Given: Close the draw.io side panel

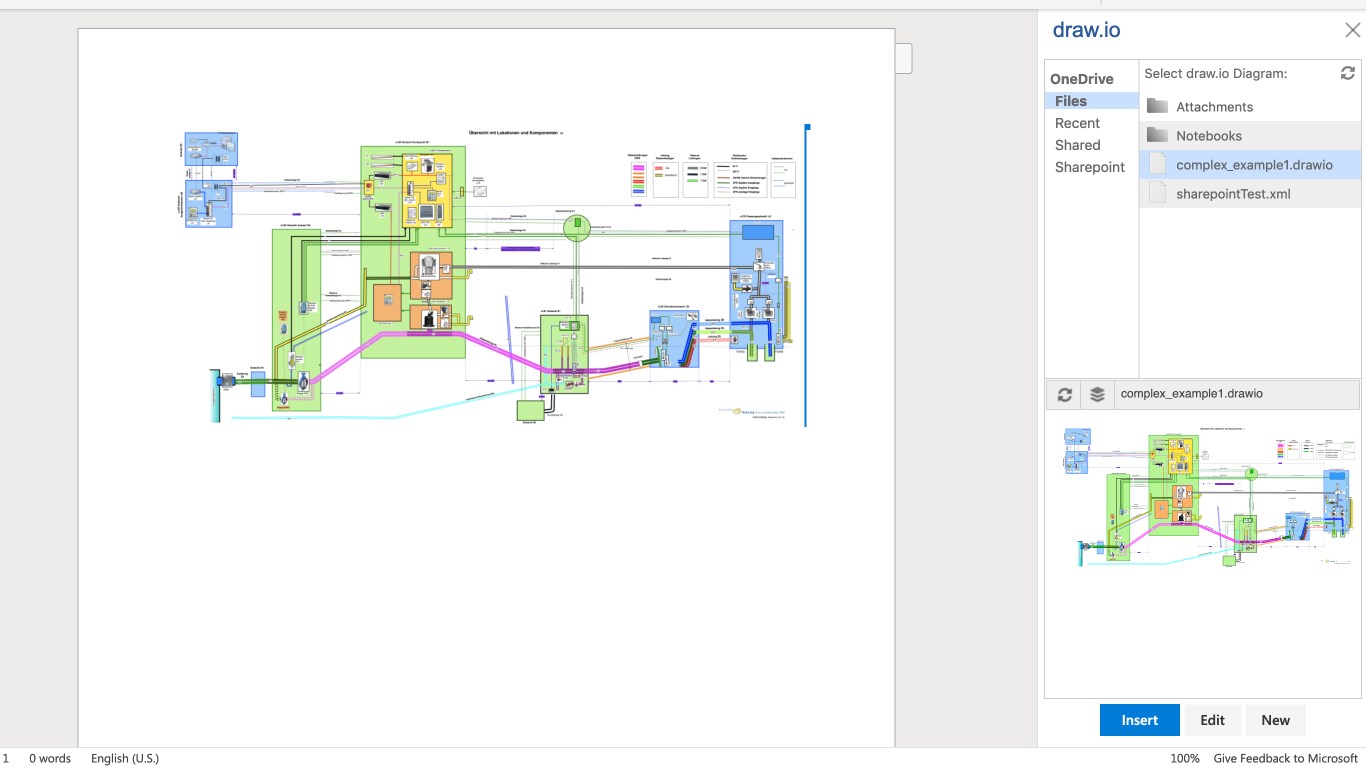Looking at the screenshot, I should click(x=1352, y=30).
